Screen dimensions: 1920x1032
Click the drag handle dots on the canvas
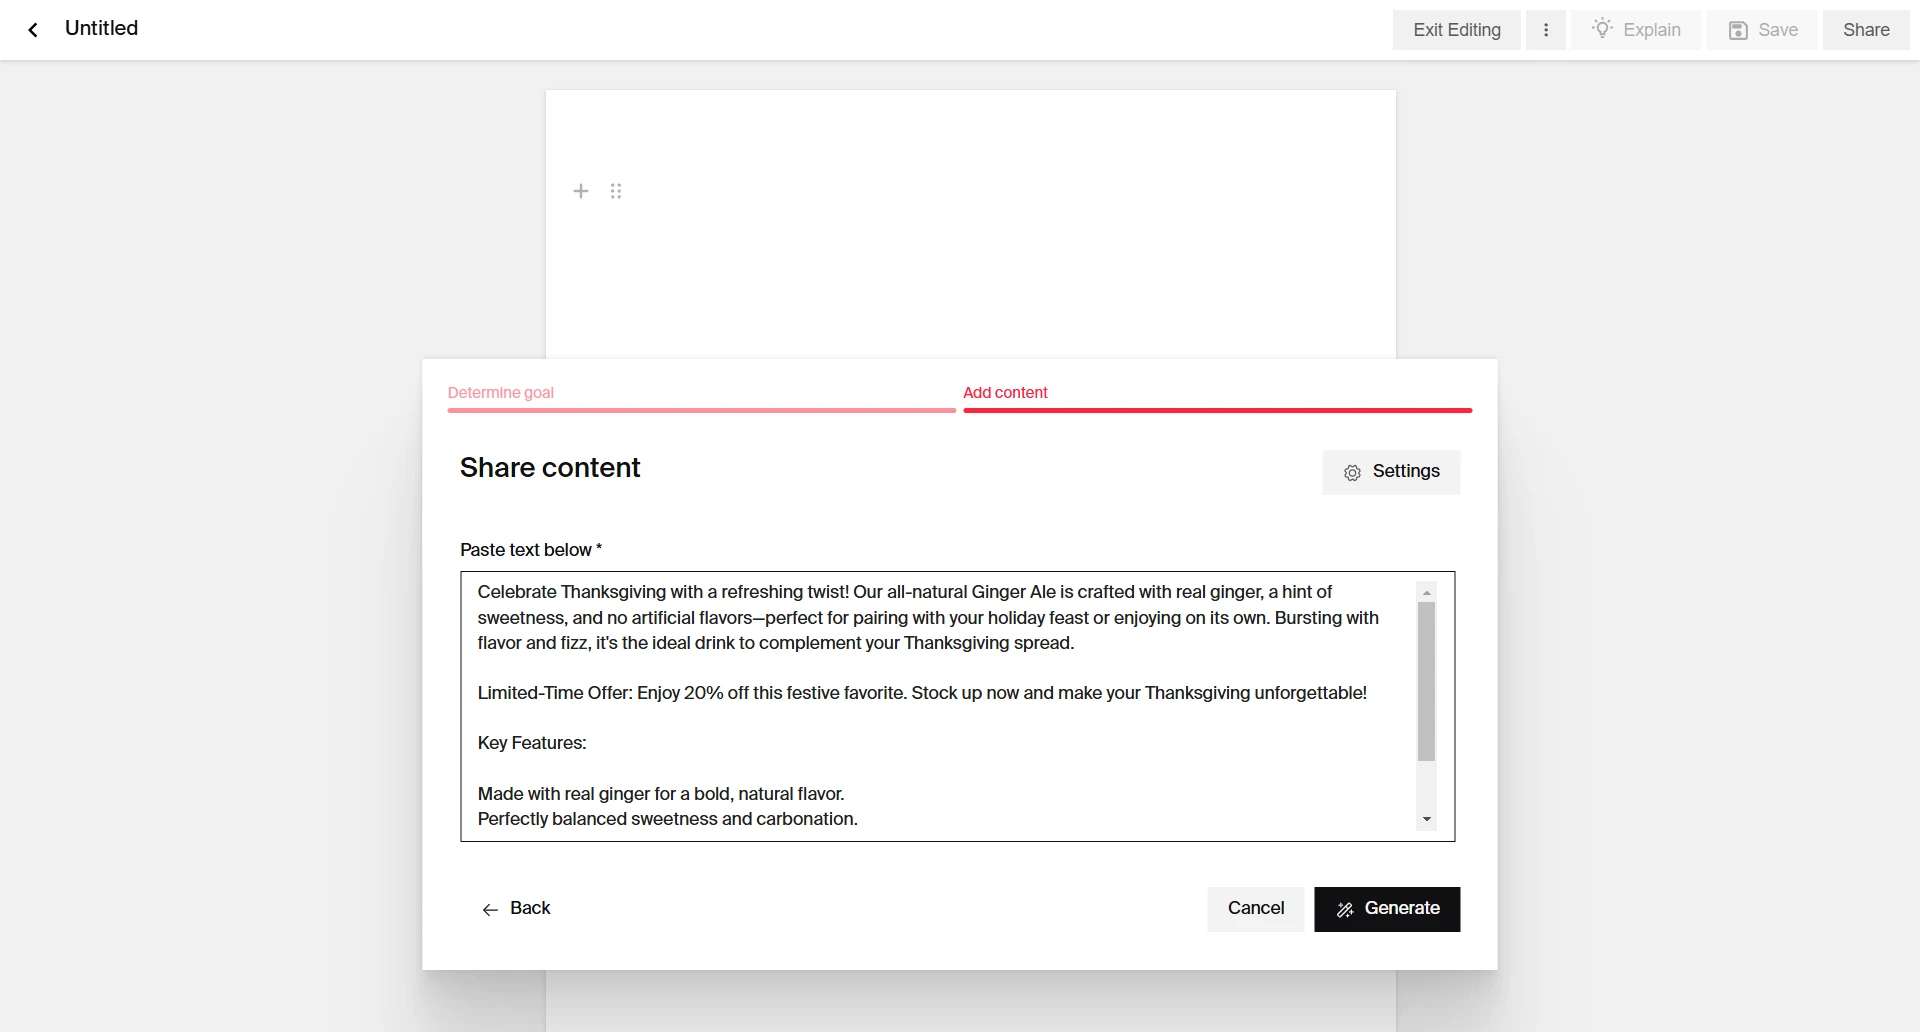(x=616, y=190)
